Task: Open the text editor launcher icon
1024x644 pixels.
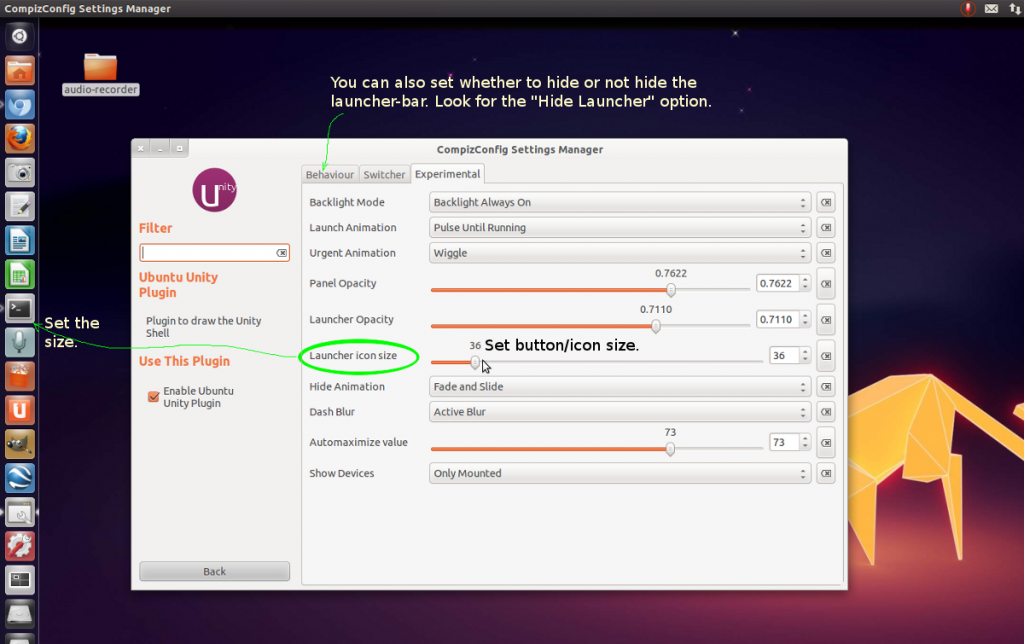Action: pyautogui.click(x=20, y=206)
